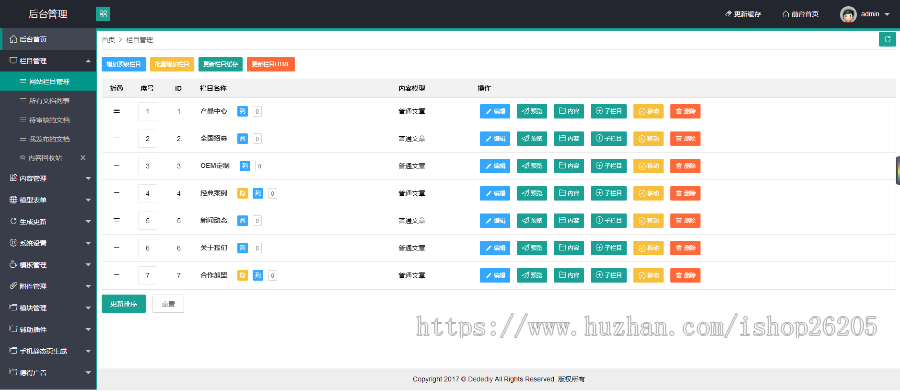Viewport: 900px width, 391px height.
Task: Open 我发布的文档 in the sidebar
Action: (48, 139)
